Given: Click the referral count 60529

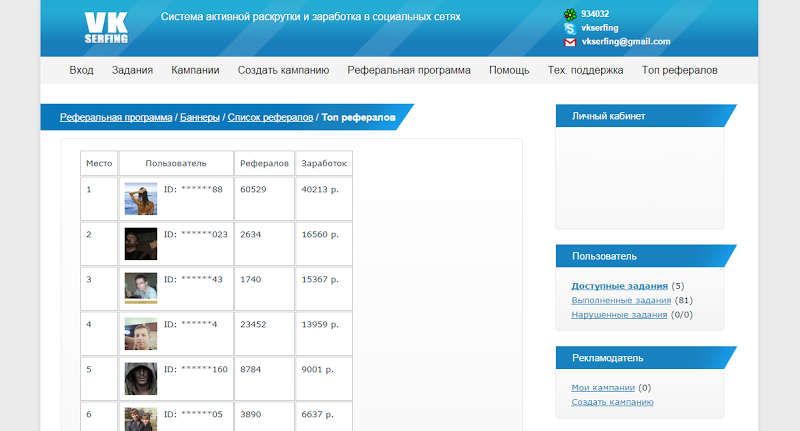Looking at the screenshot, I should point(253,189).
